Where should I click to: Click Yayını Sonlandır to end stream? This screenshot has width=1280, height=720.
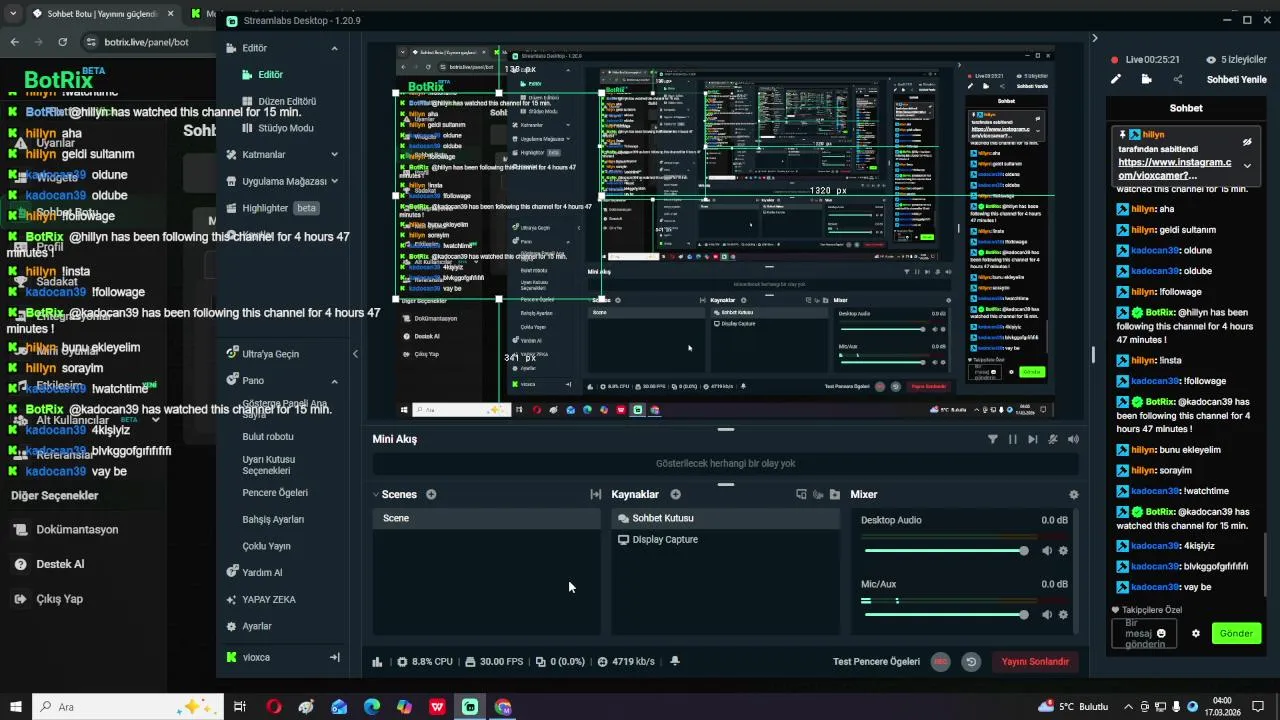pos(1035,661)
